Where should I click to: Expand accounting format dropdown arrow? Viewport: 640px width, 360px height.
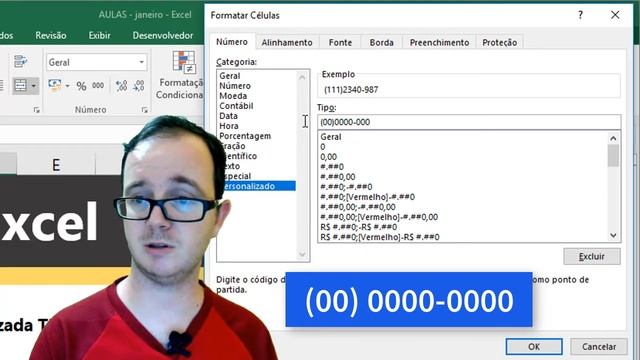coord(67,86)
